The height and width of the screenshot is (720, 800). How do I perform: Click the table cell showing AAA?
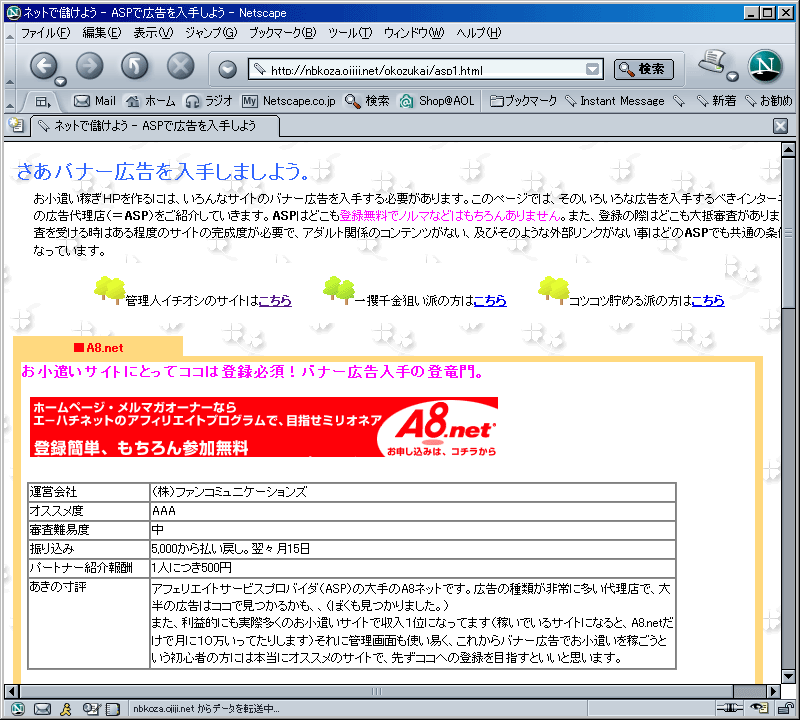tap(413, 511)
